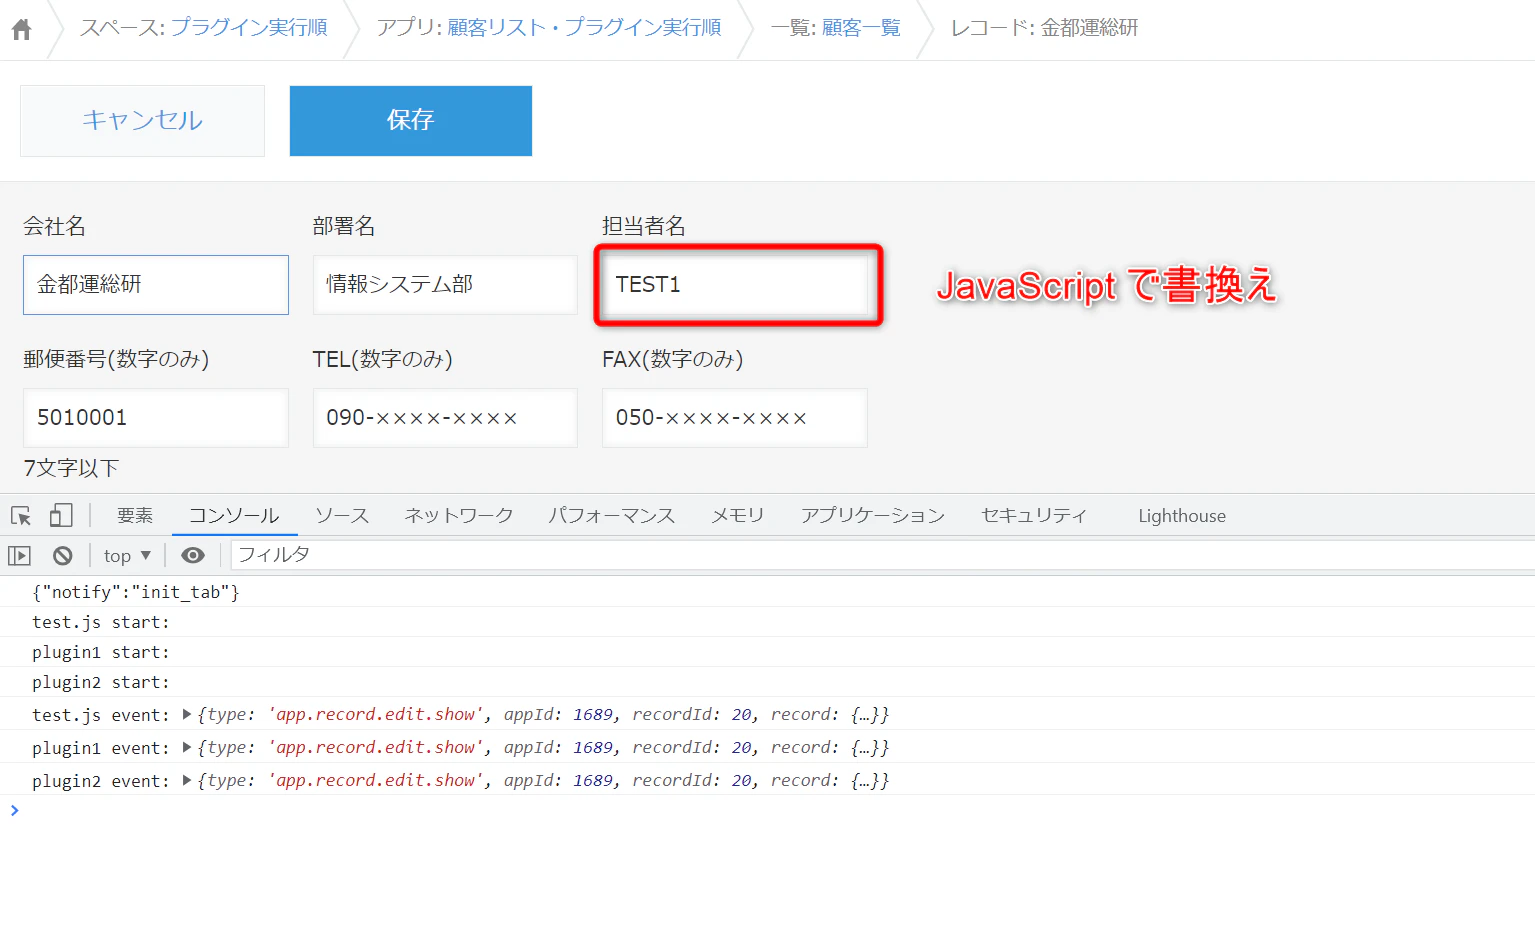Viewport: 1535px width, 926px height.
Task: Open live expression eye icon
Action: coord(193,555)
